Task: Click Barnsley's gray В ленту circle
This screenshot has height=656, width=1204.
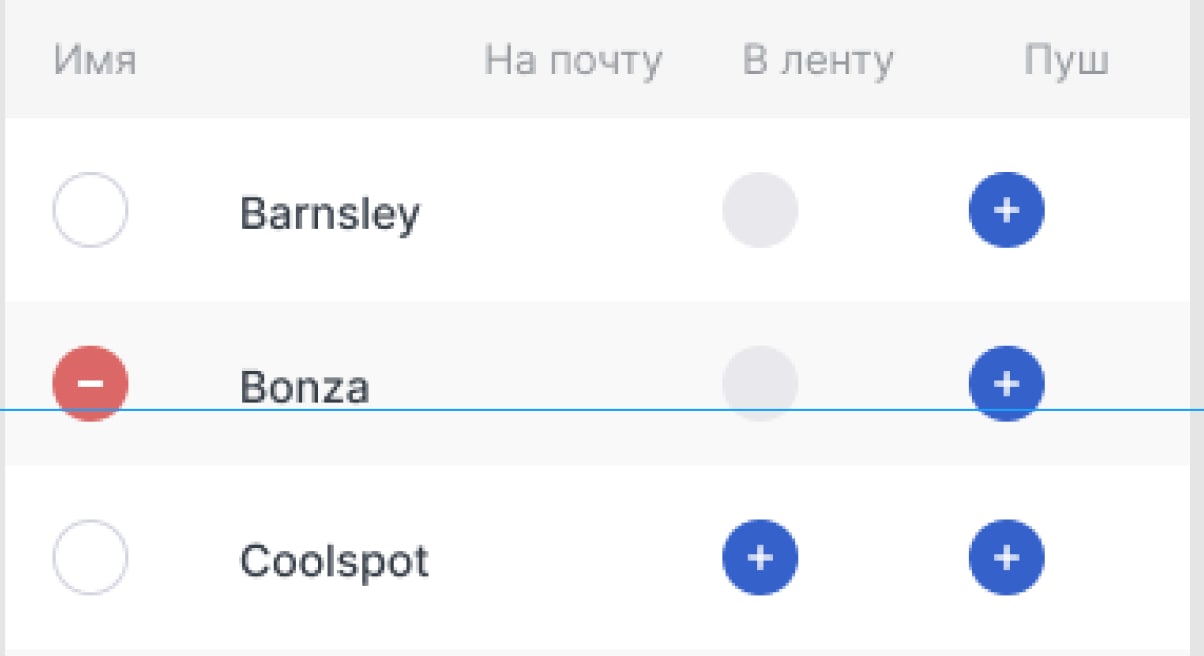Action: tap(760, 210)
